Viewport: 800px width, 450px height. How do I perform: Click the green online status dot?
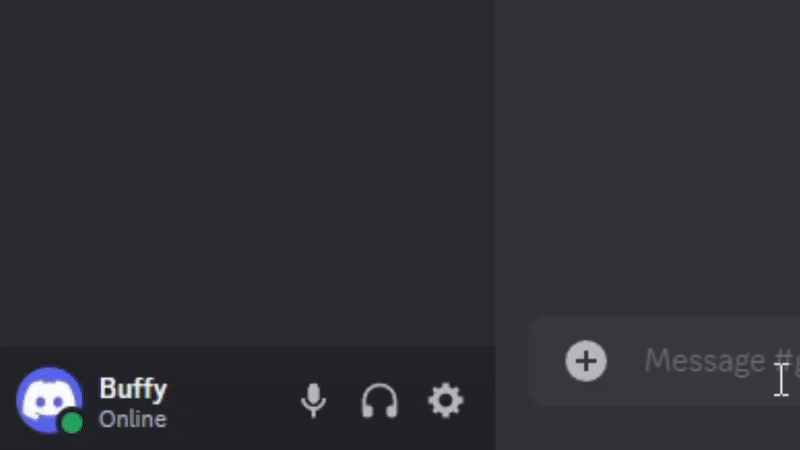72,422
